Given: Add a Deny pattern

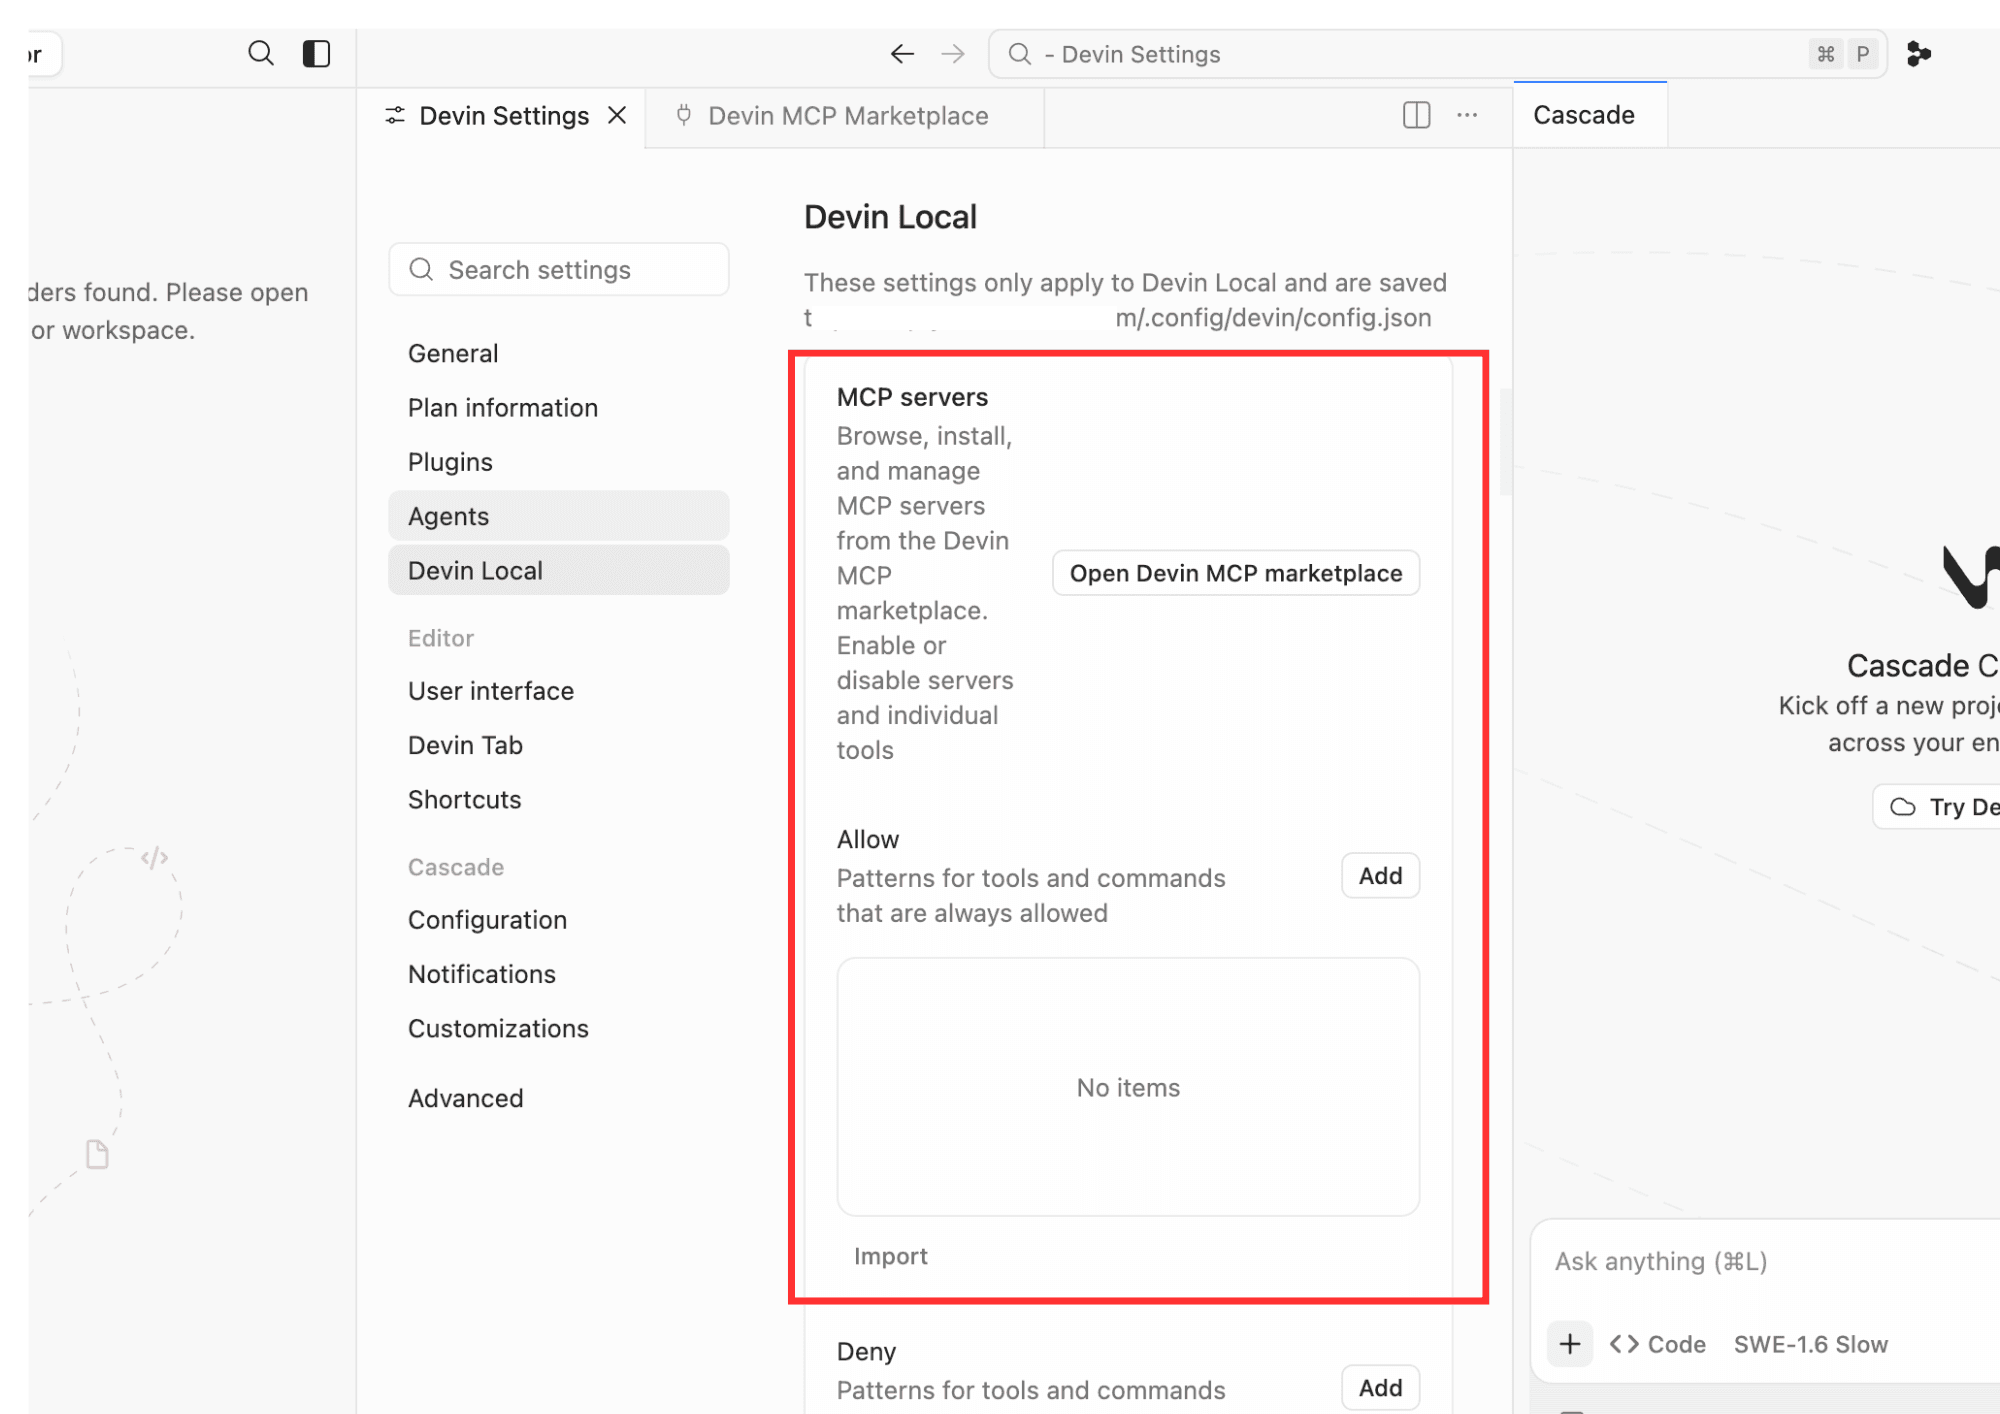Looking at the screenshot, I should (1380, 1387).
